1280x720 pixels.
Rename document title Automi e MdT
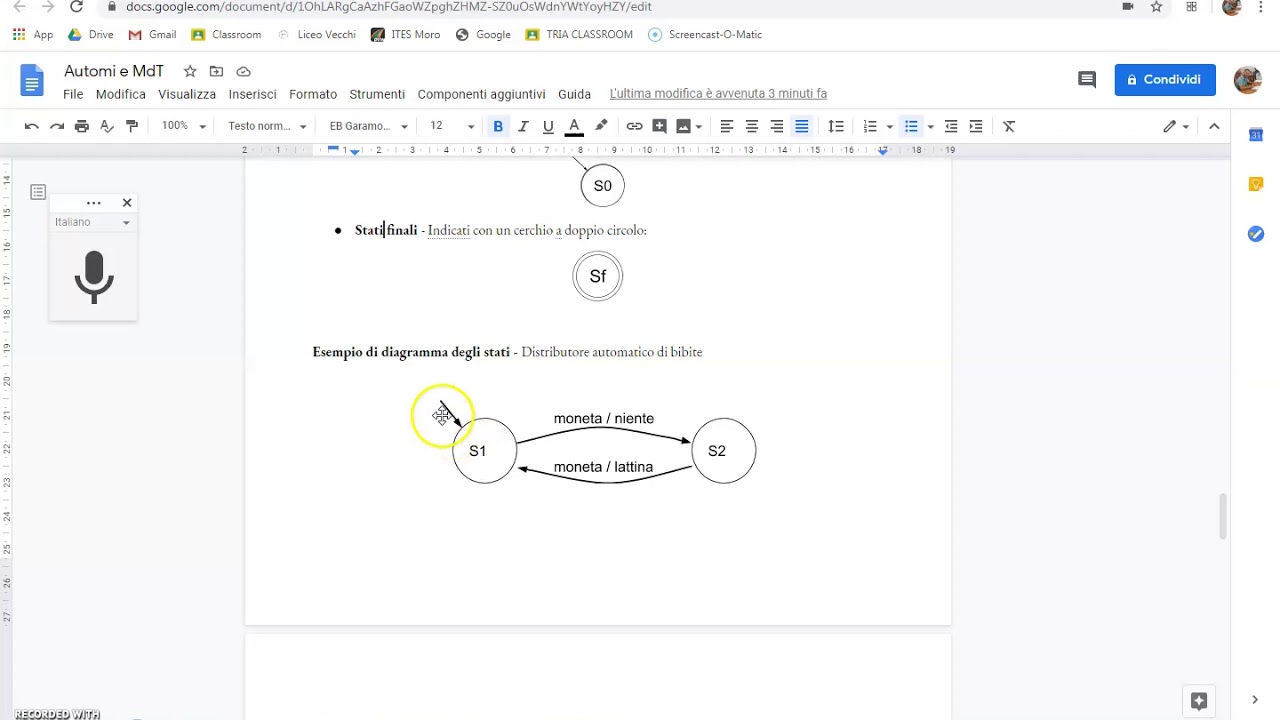tap(114, 71)
